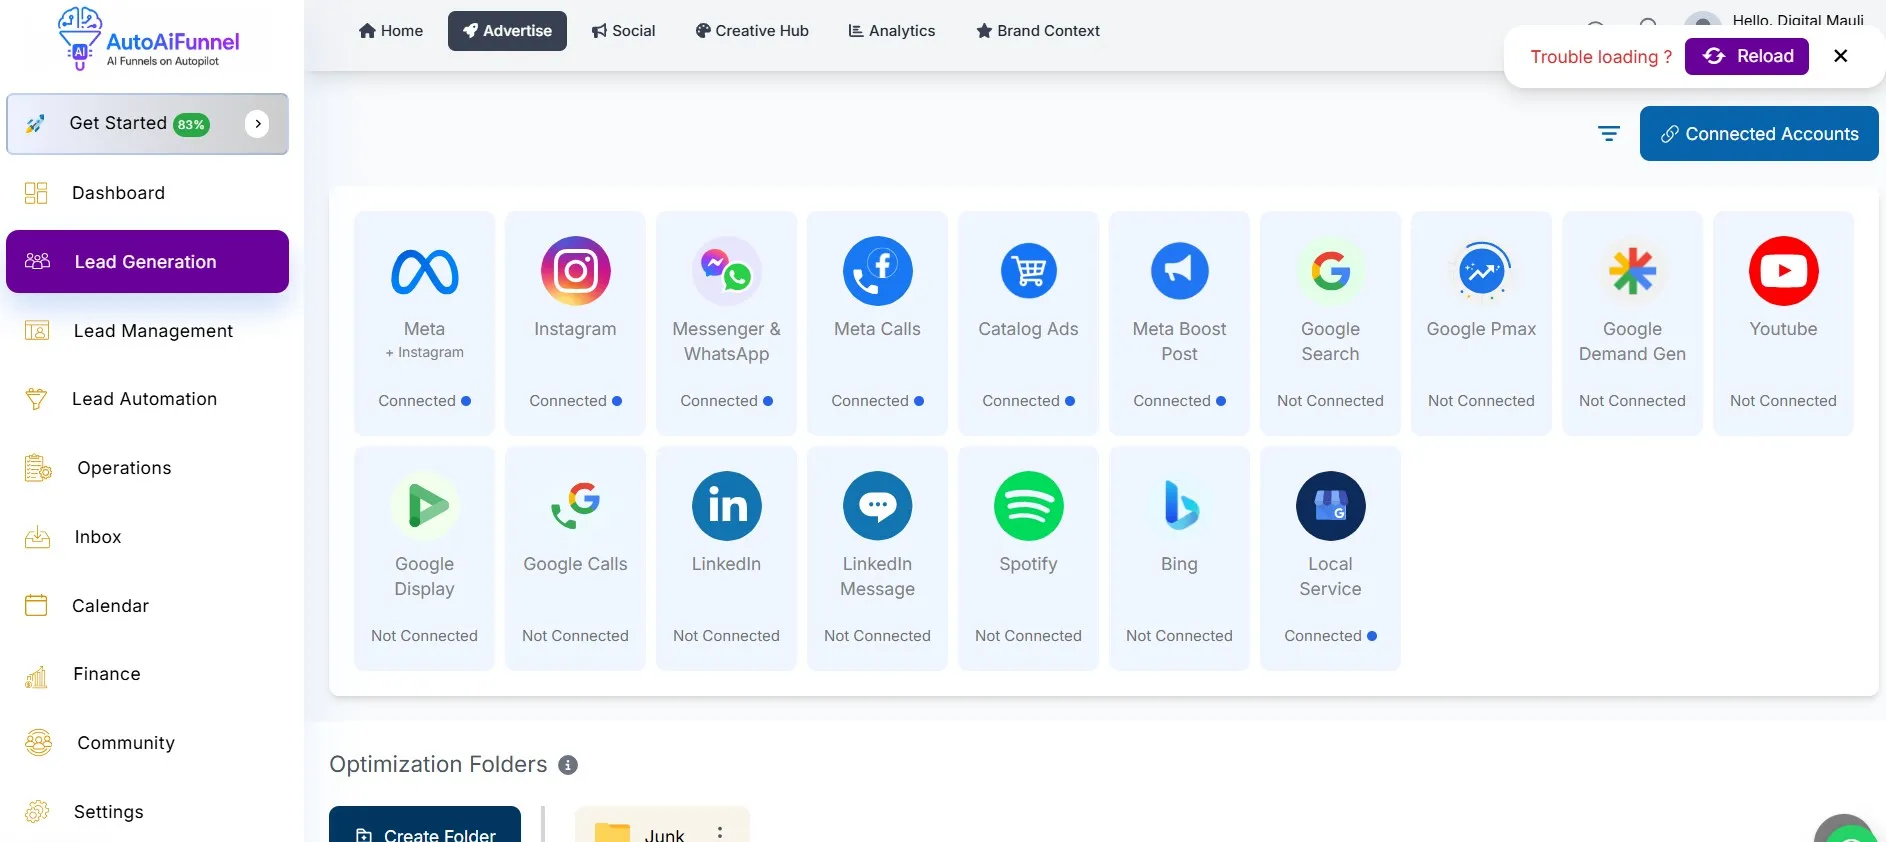This screenshot has width=1886, height=842.
Task: Open the Bing ads icon
Action: tap(1179, 506)
